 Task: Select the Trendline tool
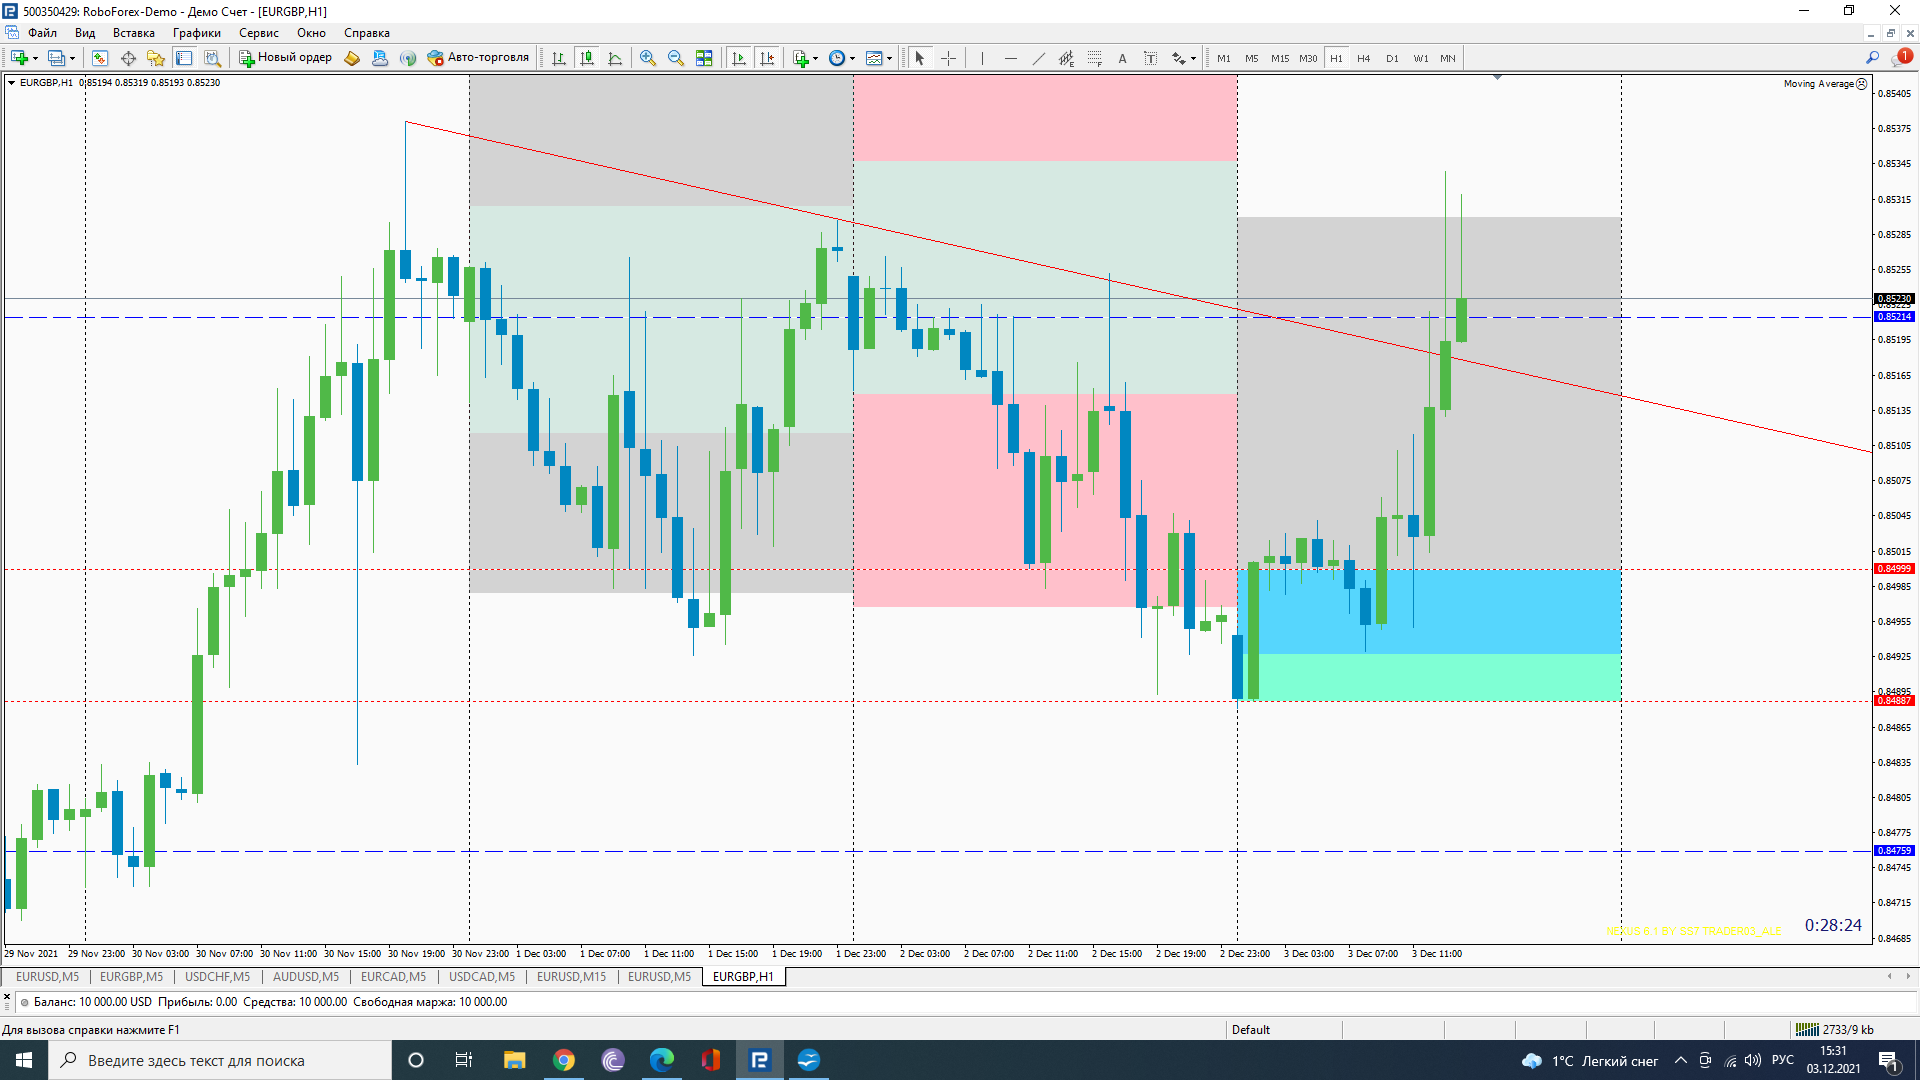point(1038,58)
